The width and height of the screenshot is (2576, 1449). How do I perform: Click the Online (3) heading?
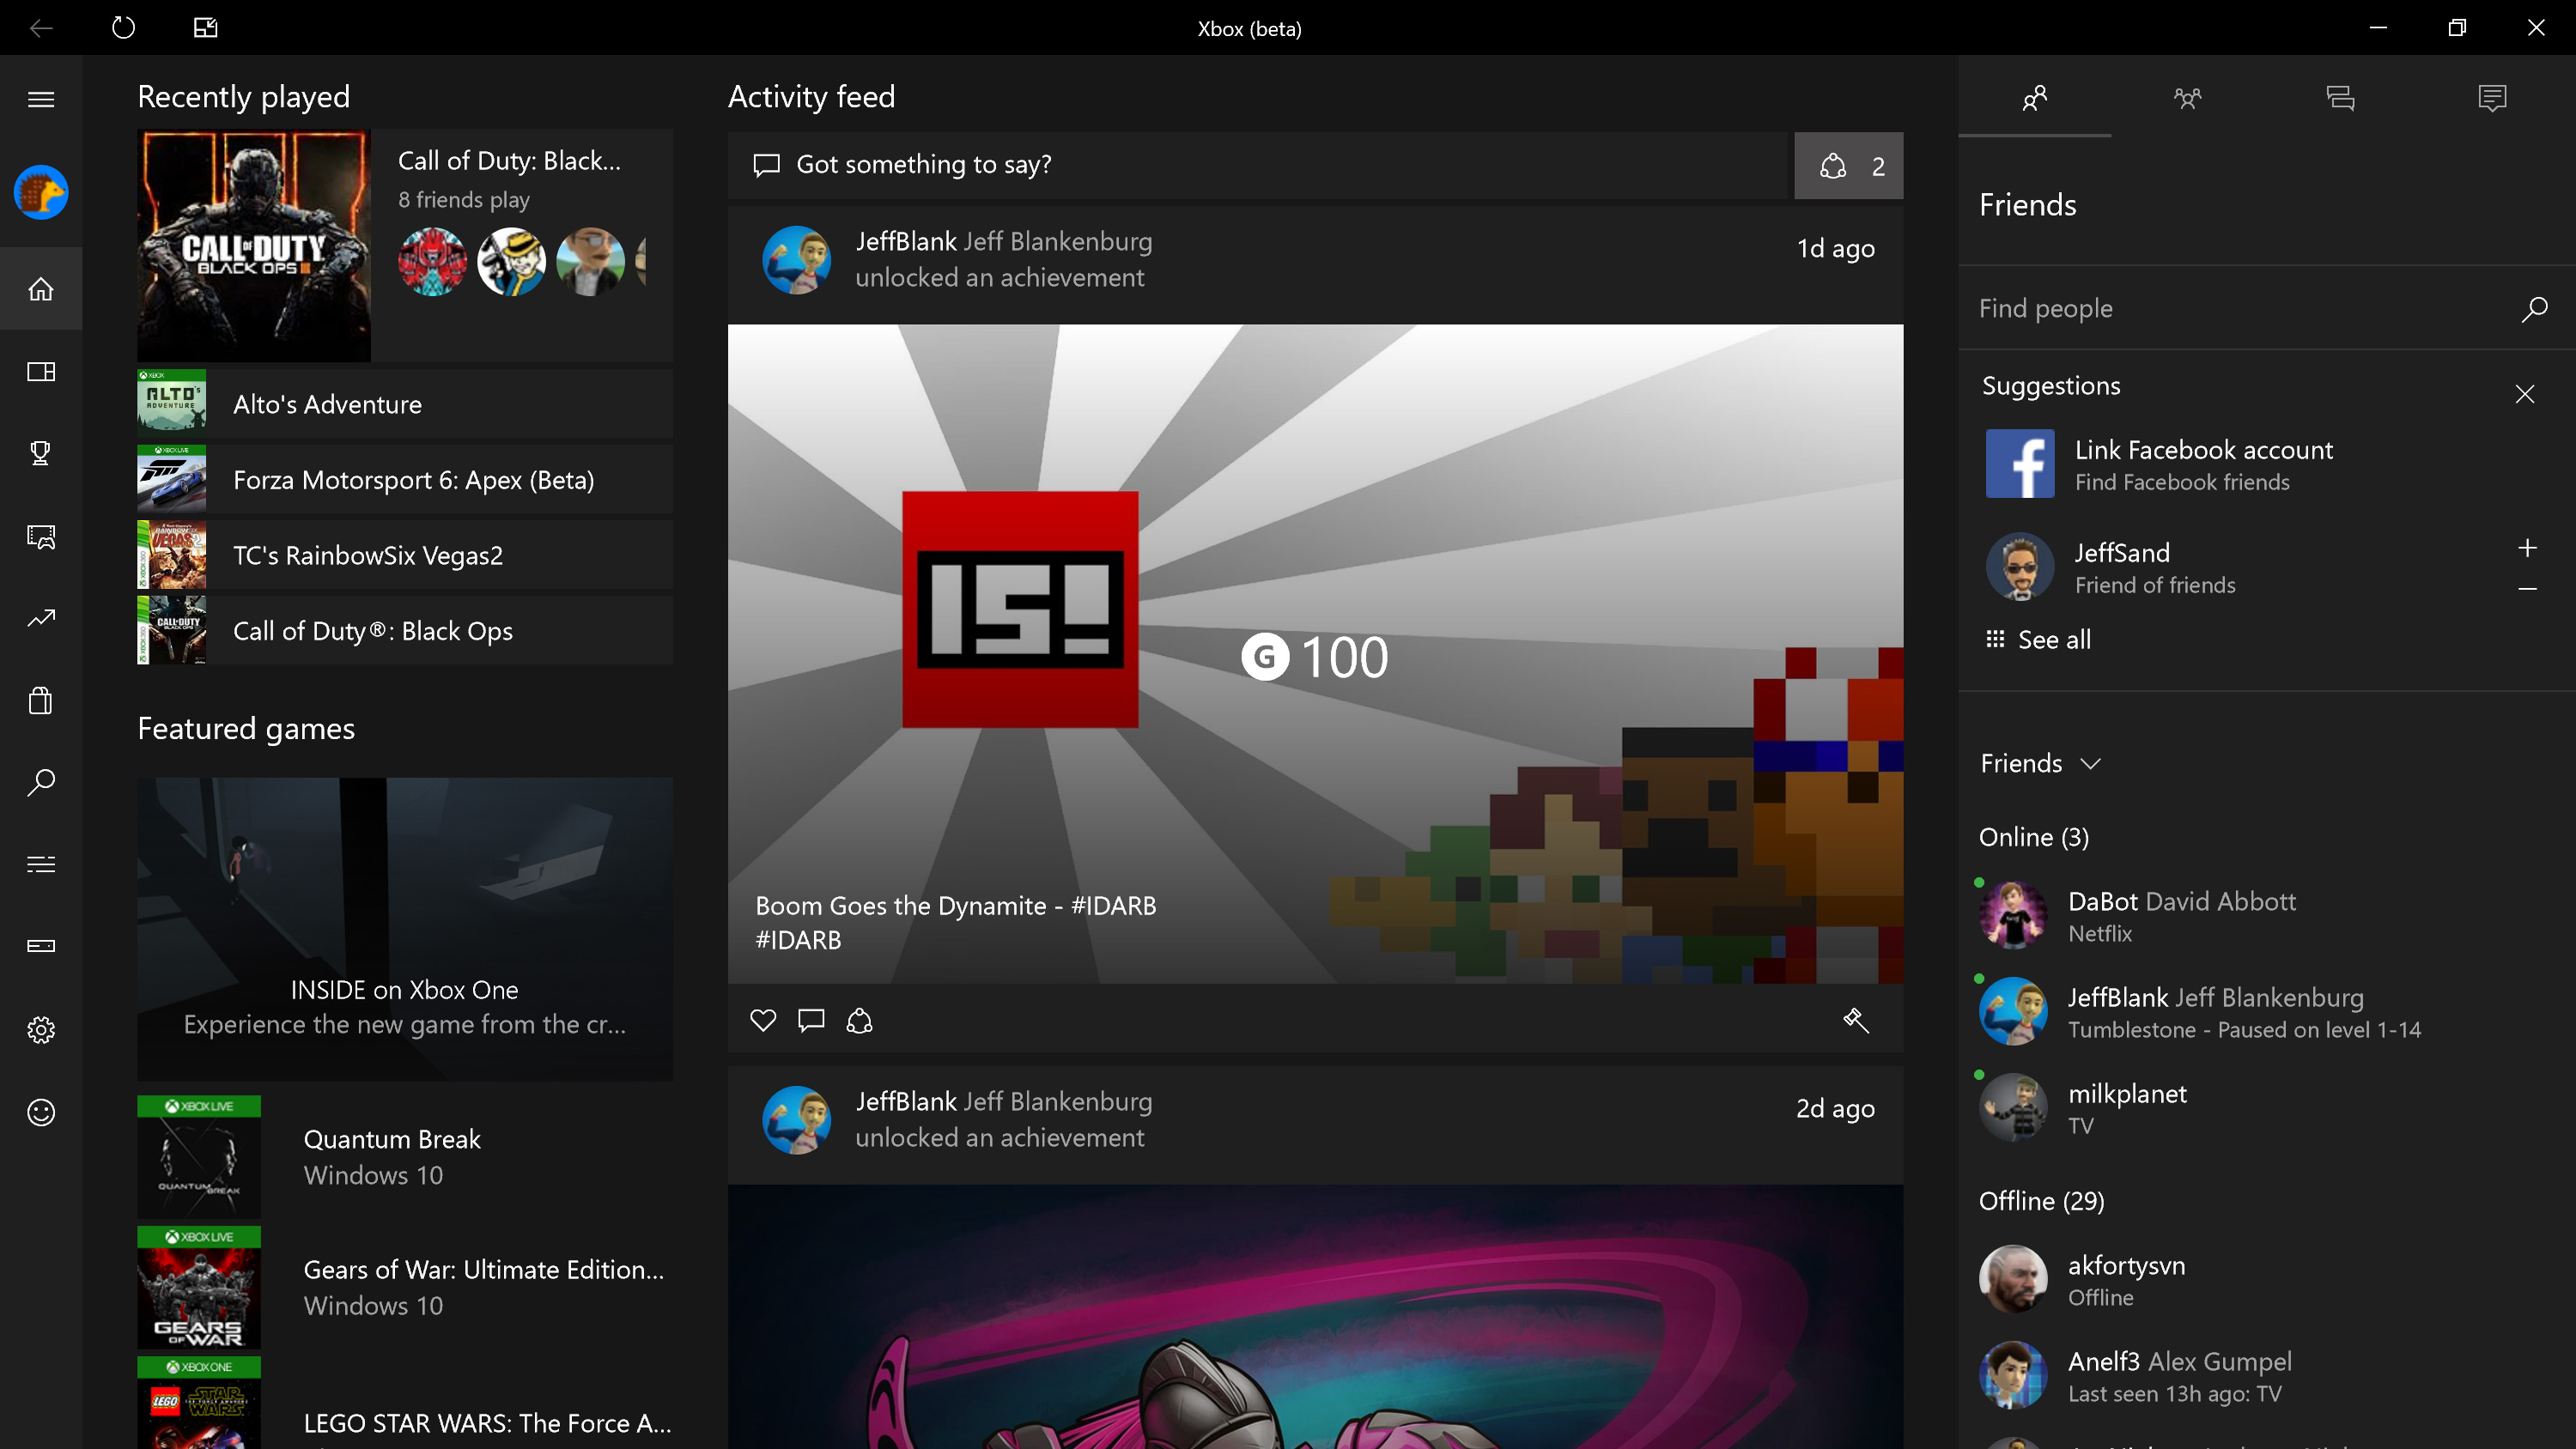[2034, 837]
